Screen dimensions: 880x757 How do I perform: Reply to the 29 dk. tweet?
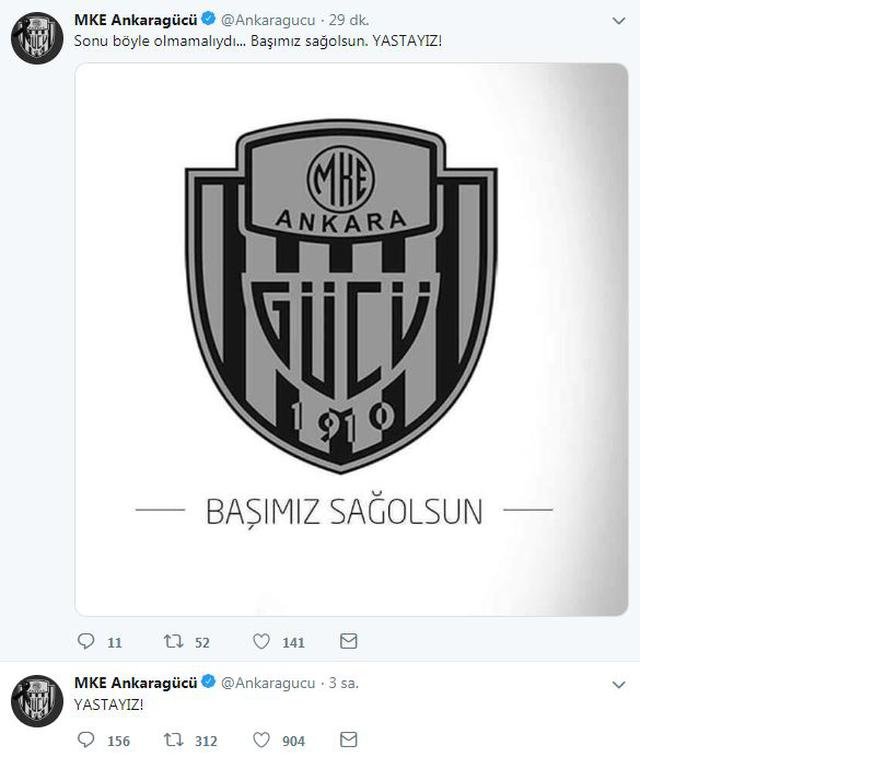pyautogui.click(x=86, y=641)
